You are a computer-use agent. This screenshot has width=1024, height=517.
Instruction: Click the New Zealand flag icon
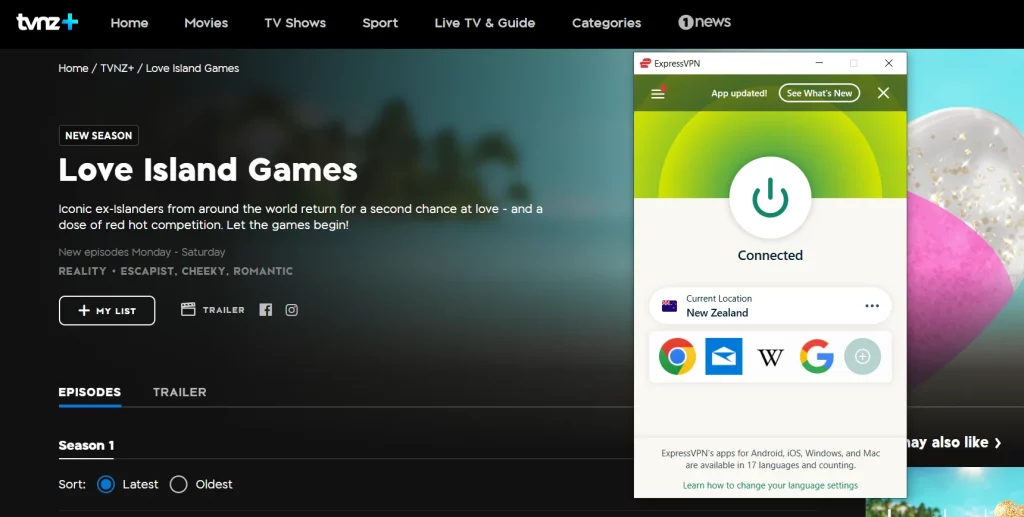click(x=669, y=306)
